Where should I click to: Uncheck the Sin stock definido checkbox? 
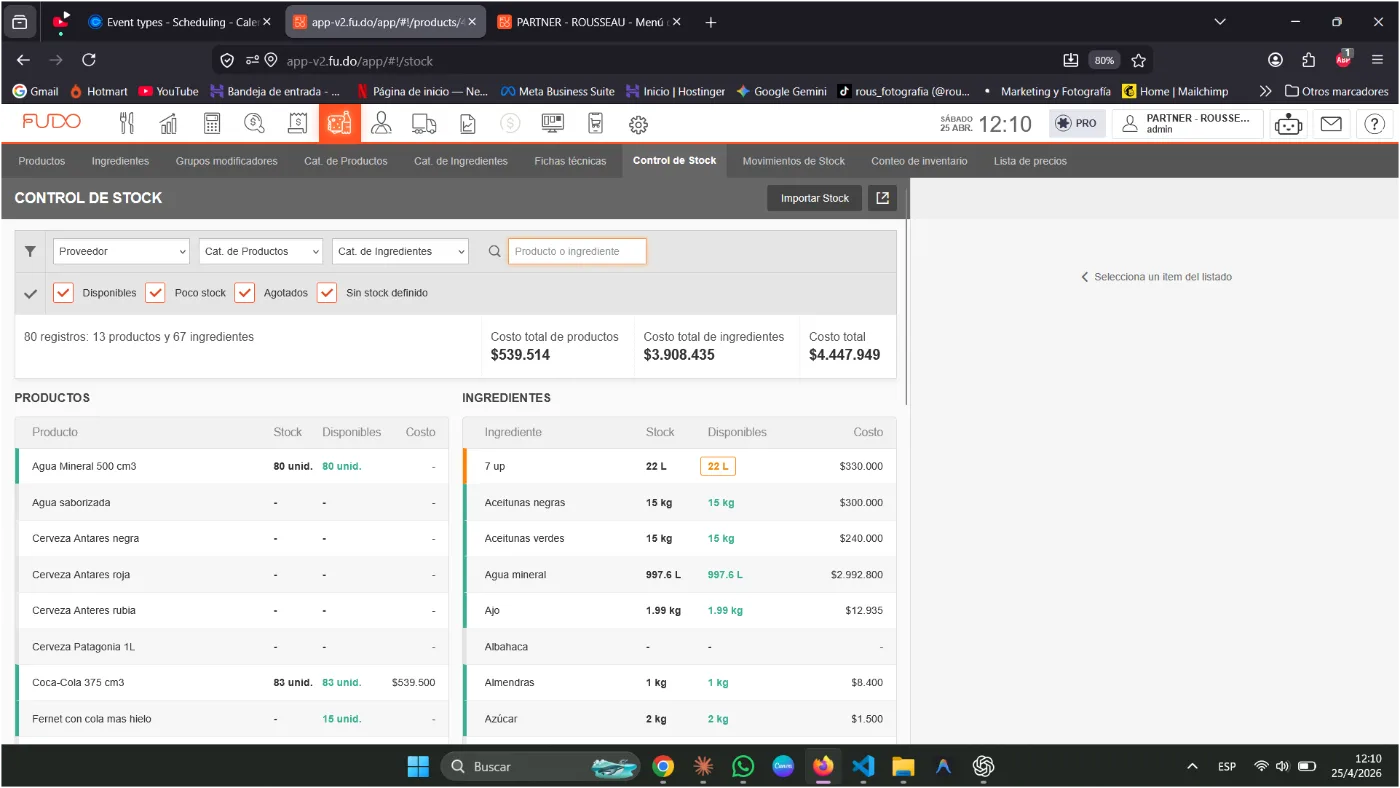(327, 293)
